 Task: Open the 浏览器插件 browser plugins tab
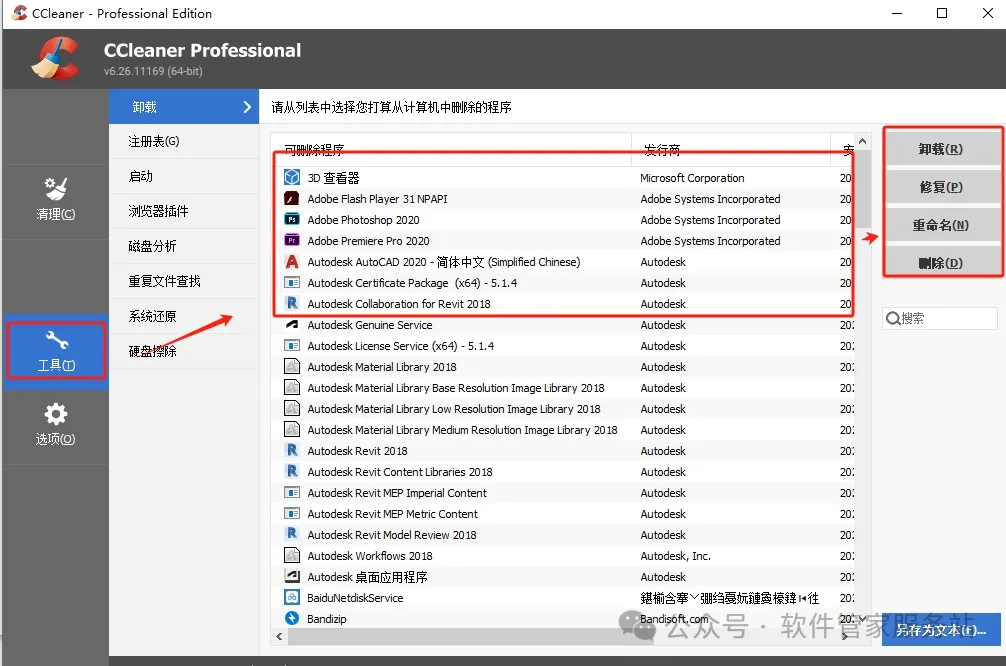(183, 212)
